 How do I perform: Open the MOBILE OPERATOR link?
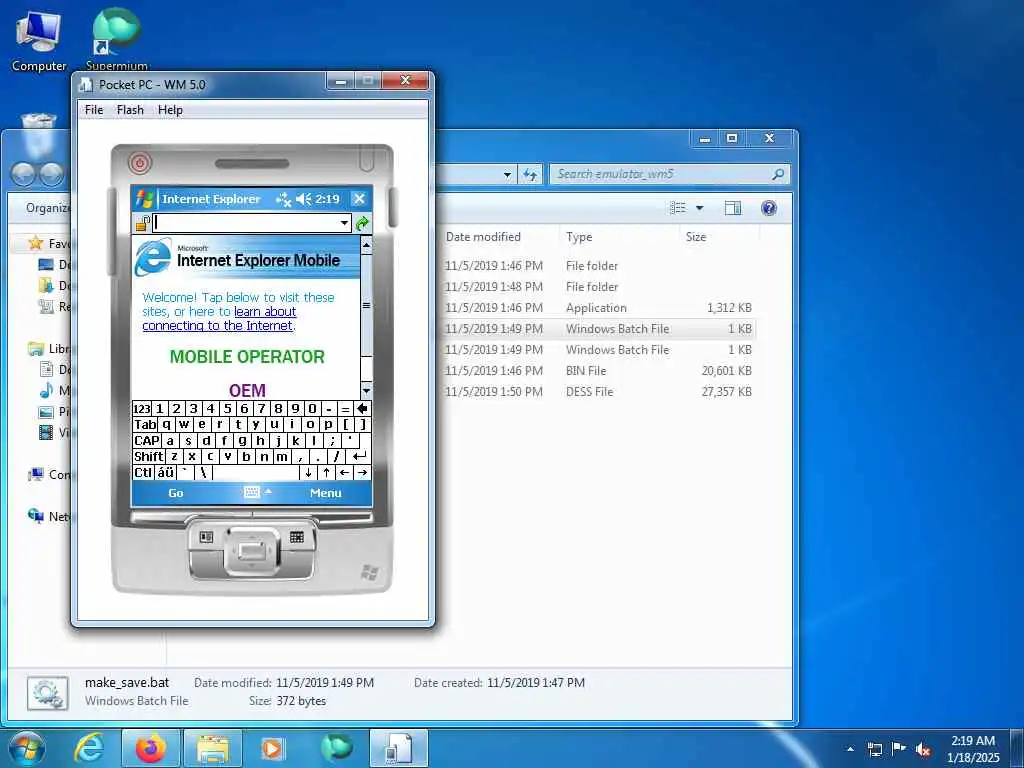click(247, 357)
